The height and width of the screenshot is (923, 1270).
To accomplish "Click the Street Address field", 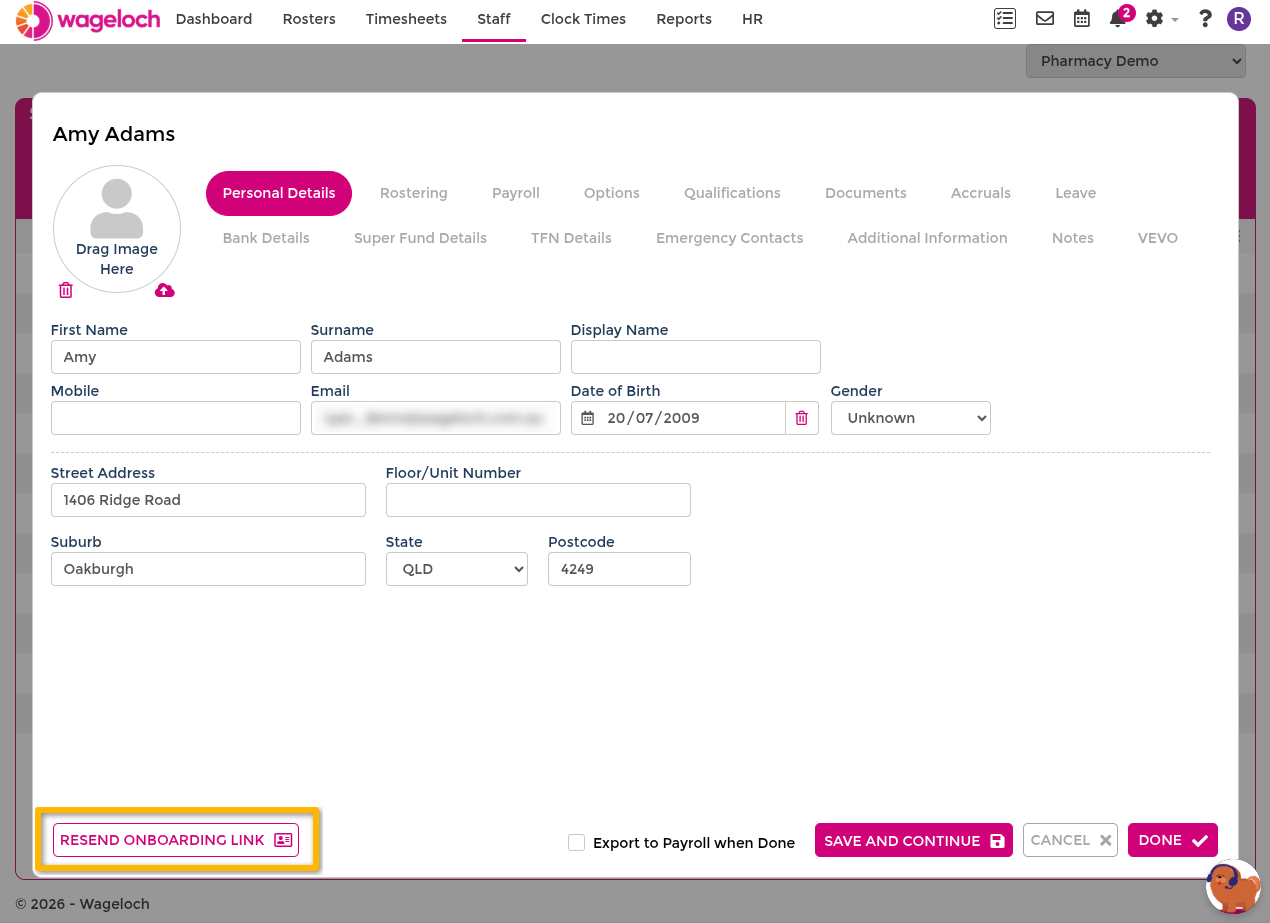I will 208,500.
